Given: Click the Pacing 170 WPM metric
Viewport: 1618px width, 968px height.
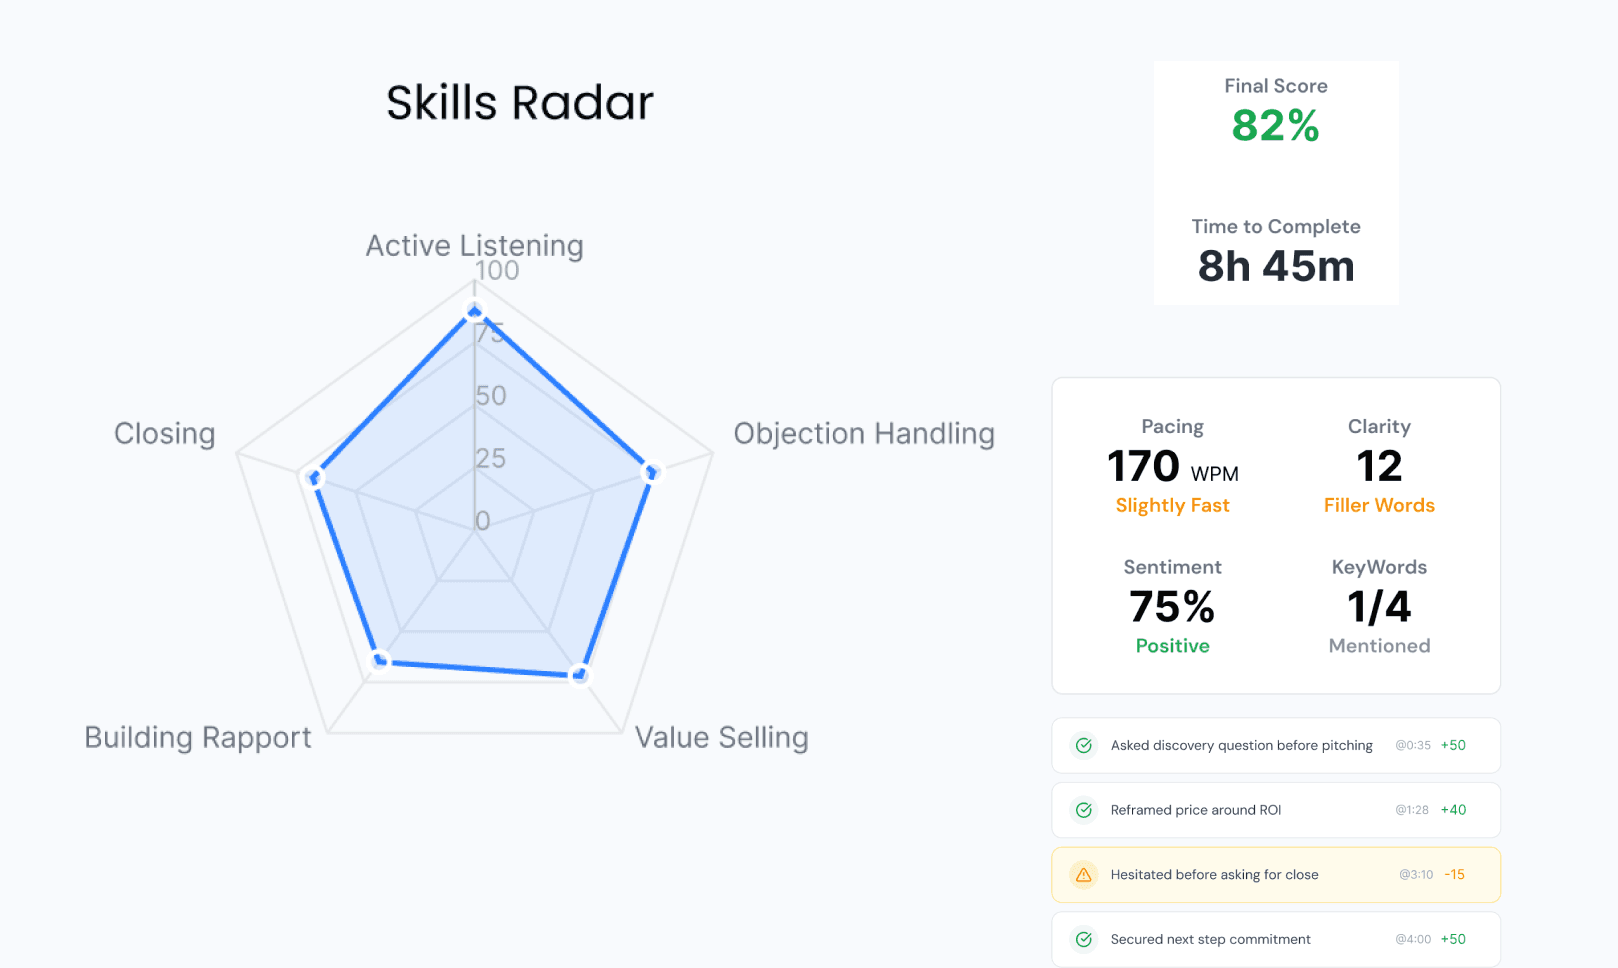Looking at the screenshot, I should (x=1173, y=466).
